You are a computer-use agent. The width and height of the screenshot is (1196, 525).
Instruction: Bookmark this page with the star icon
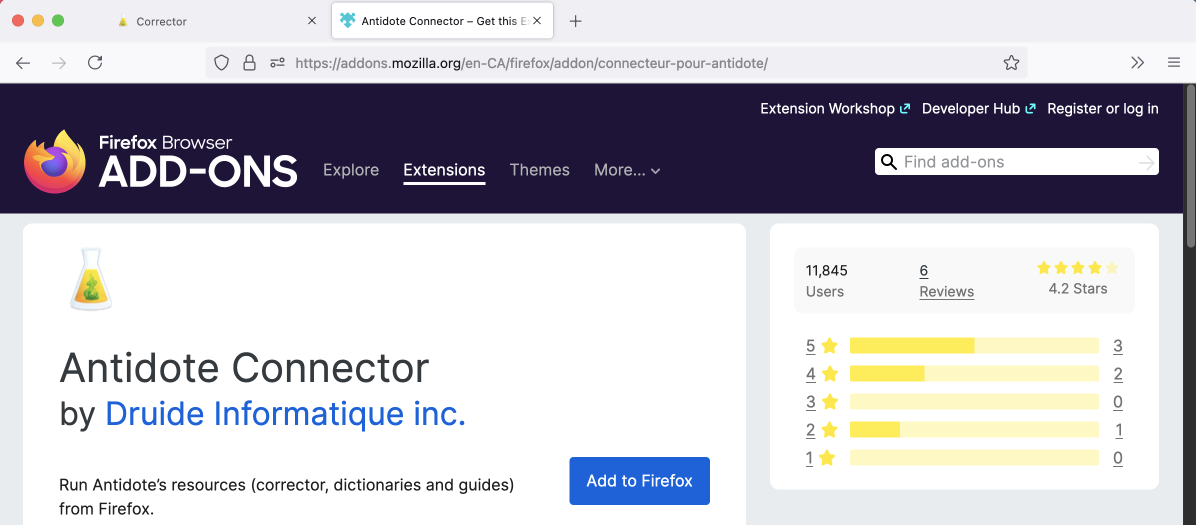coord(1011,63)
